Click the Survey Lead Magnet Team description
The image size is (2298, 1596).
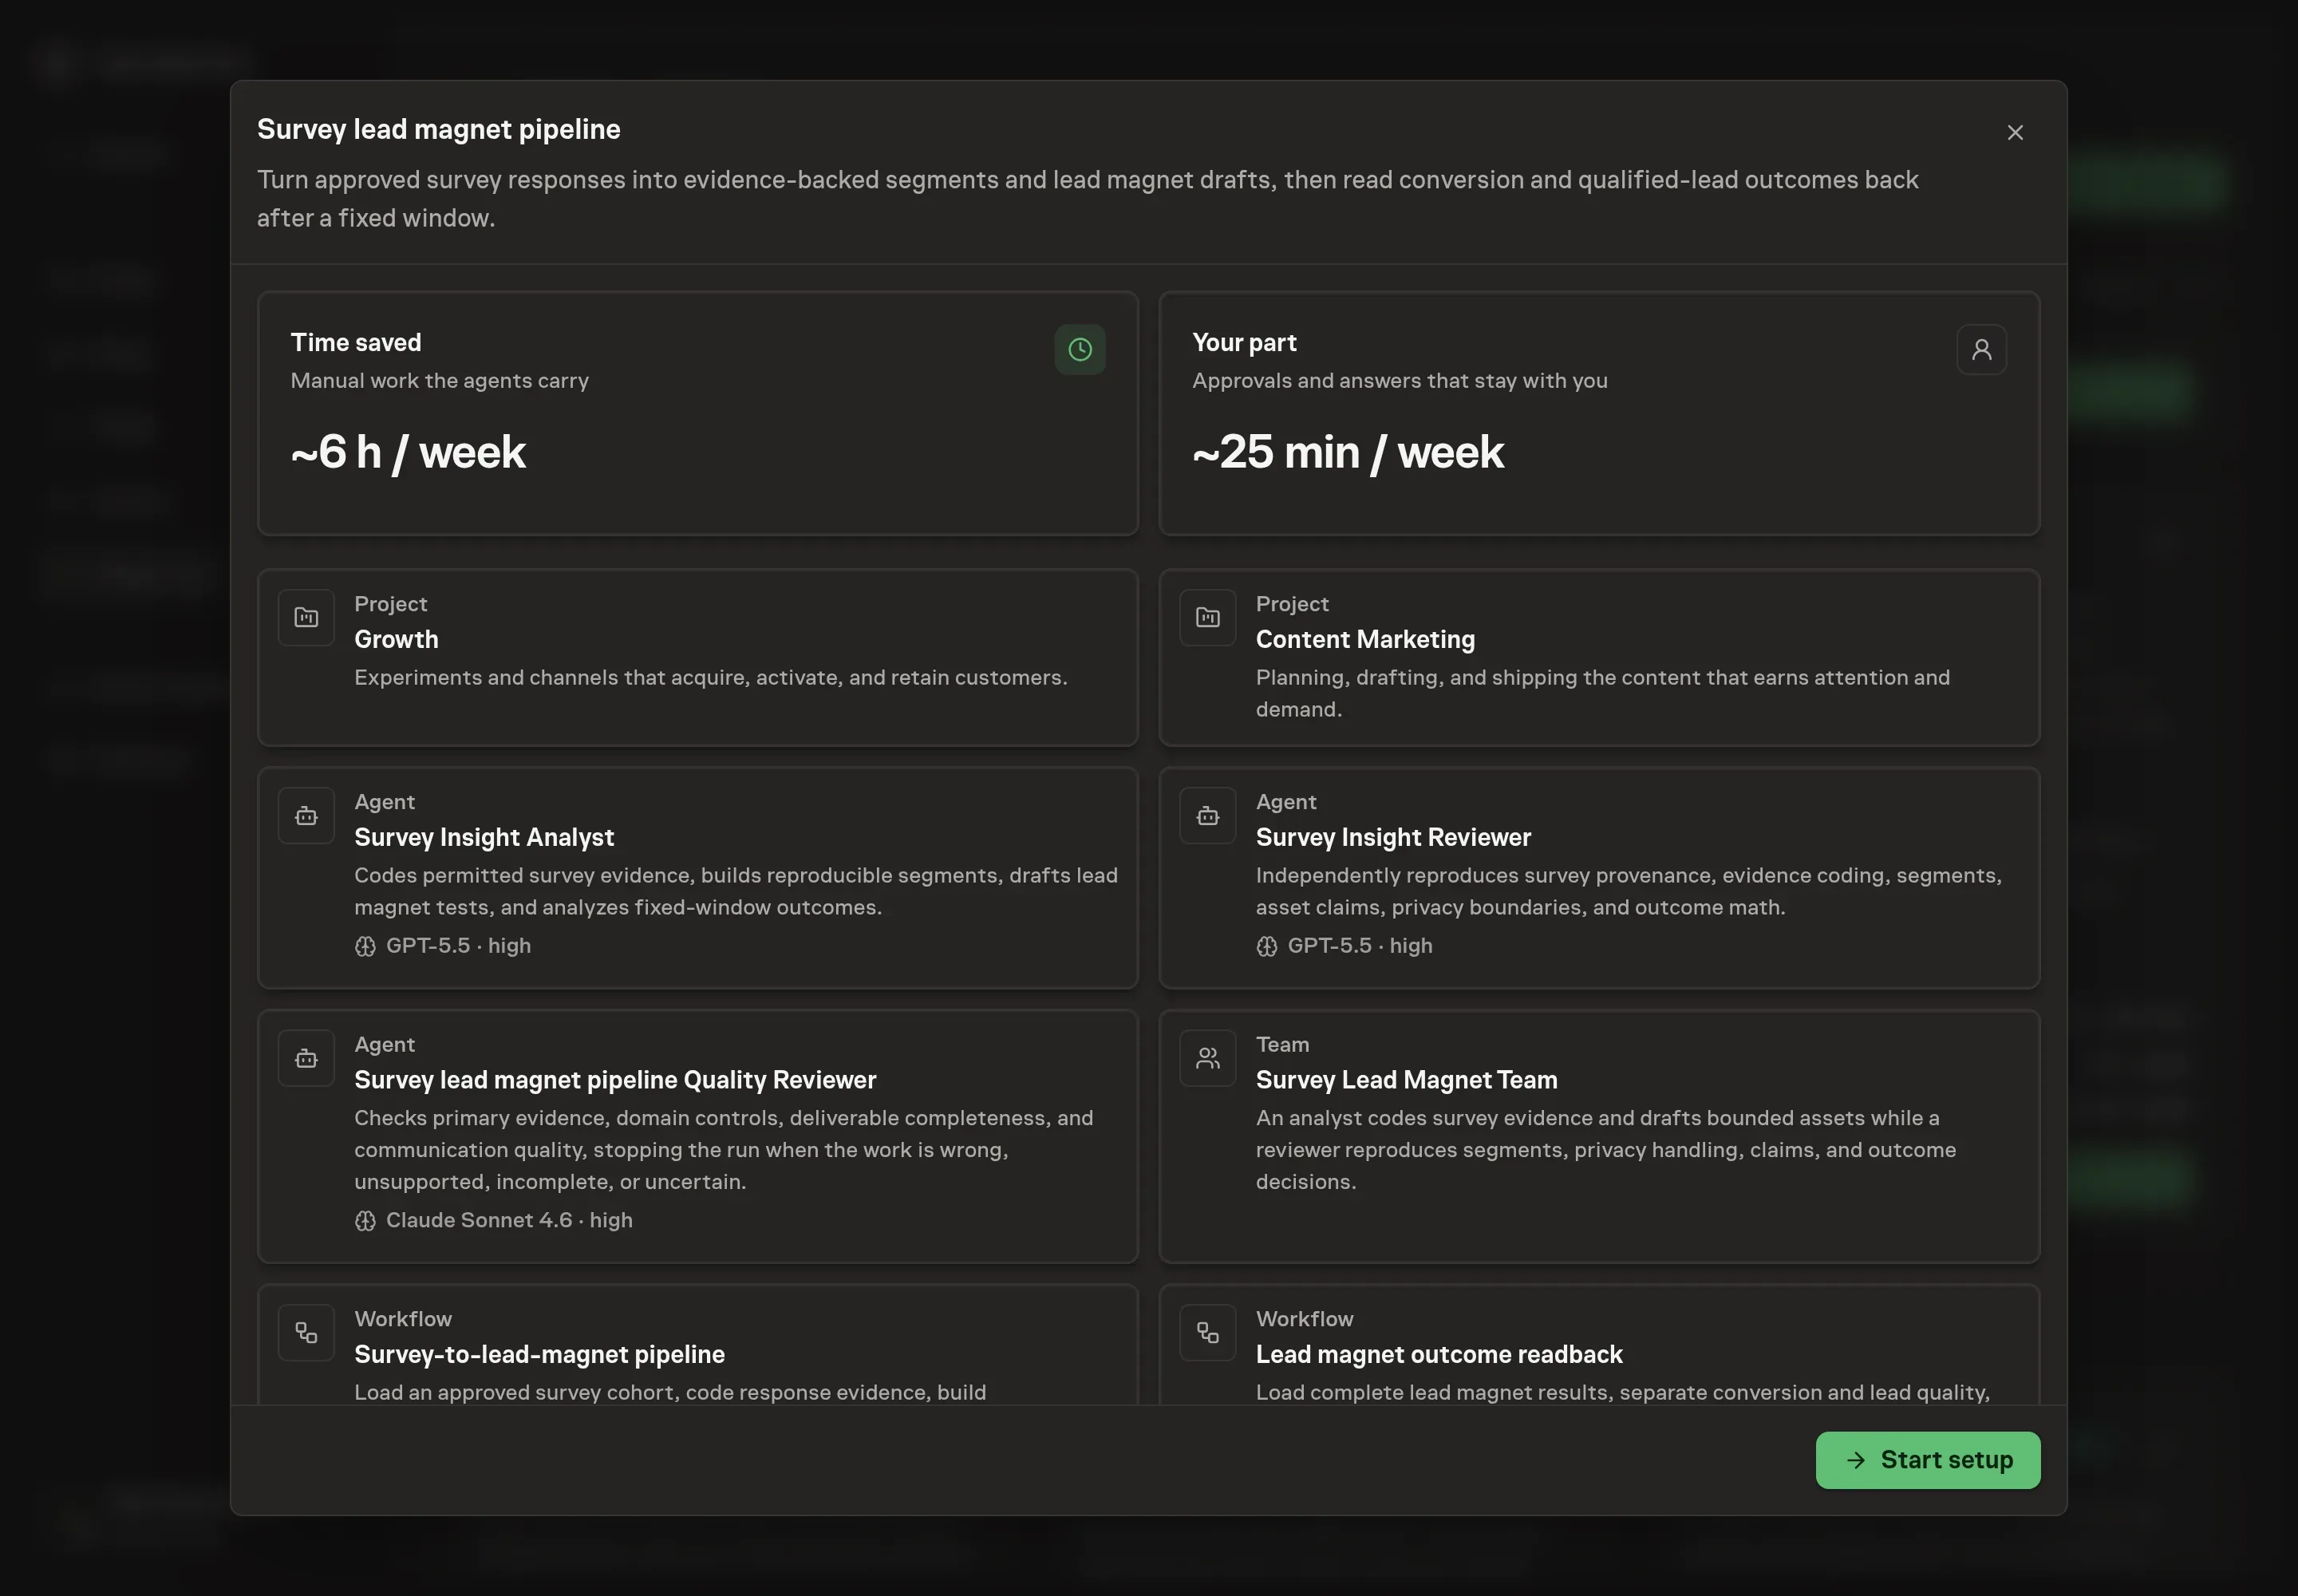(1606, 1150)
